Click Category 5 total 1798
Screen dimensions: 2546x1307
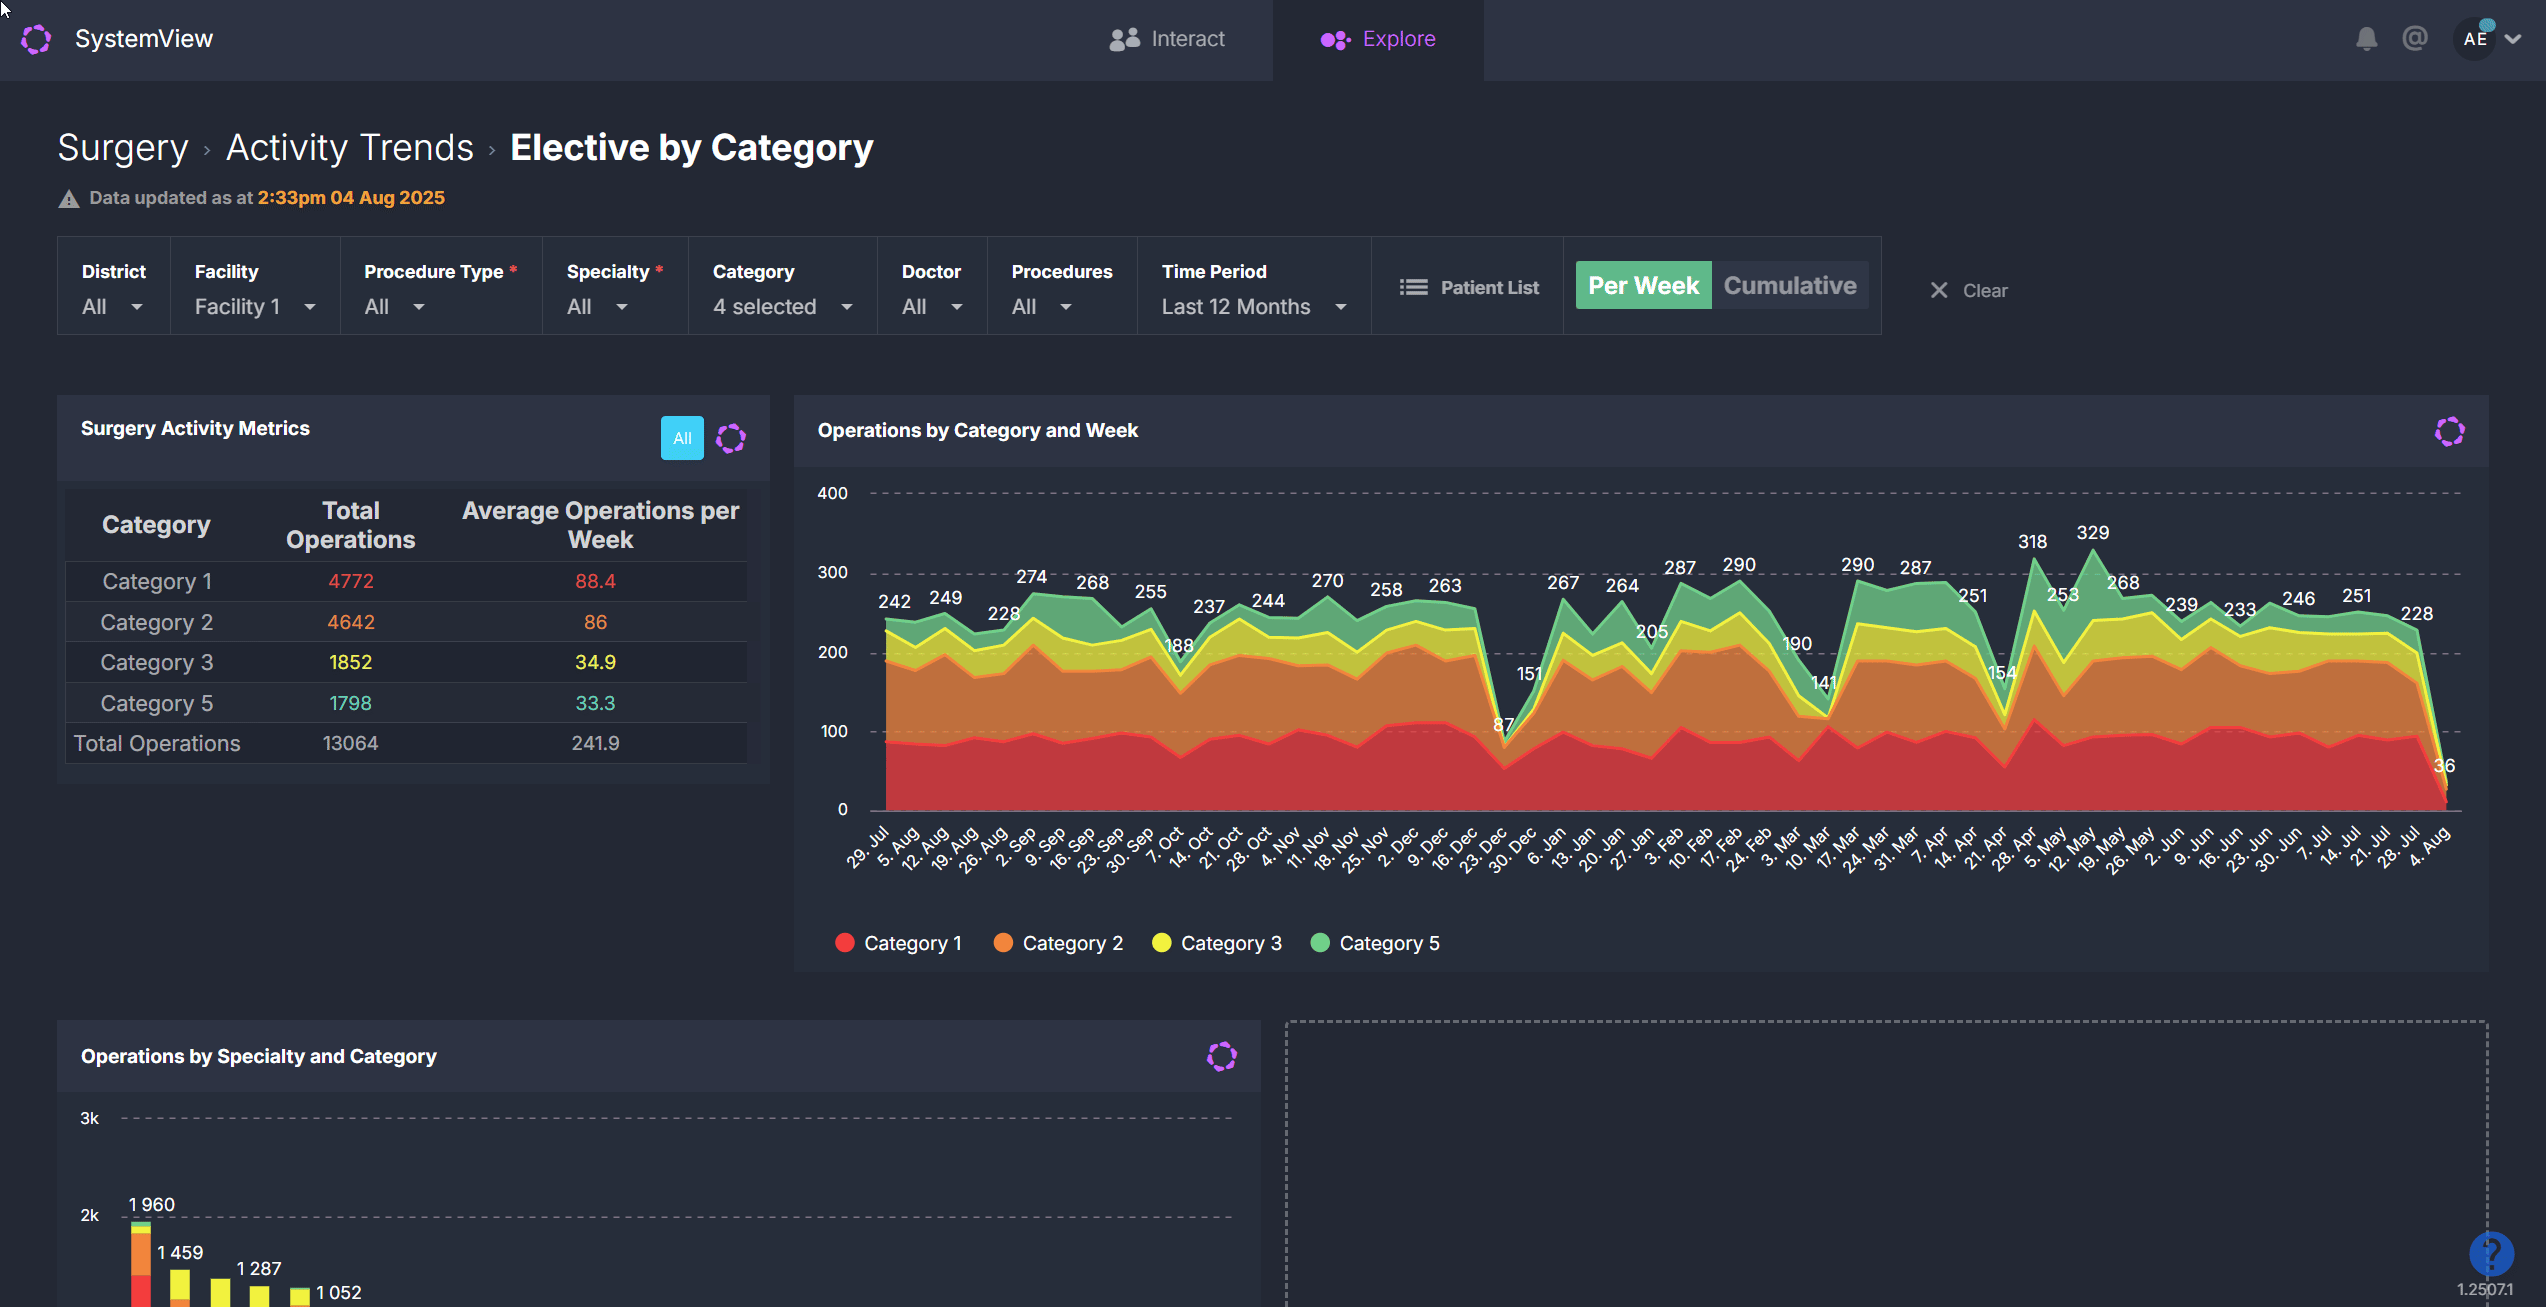tap(350, 703)
